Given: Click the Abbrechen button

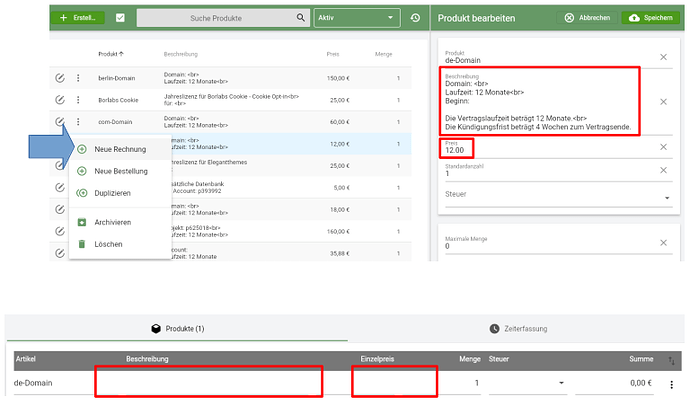Looking at the screenshot, I should coord(588,18).
